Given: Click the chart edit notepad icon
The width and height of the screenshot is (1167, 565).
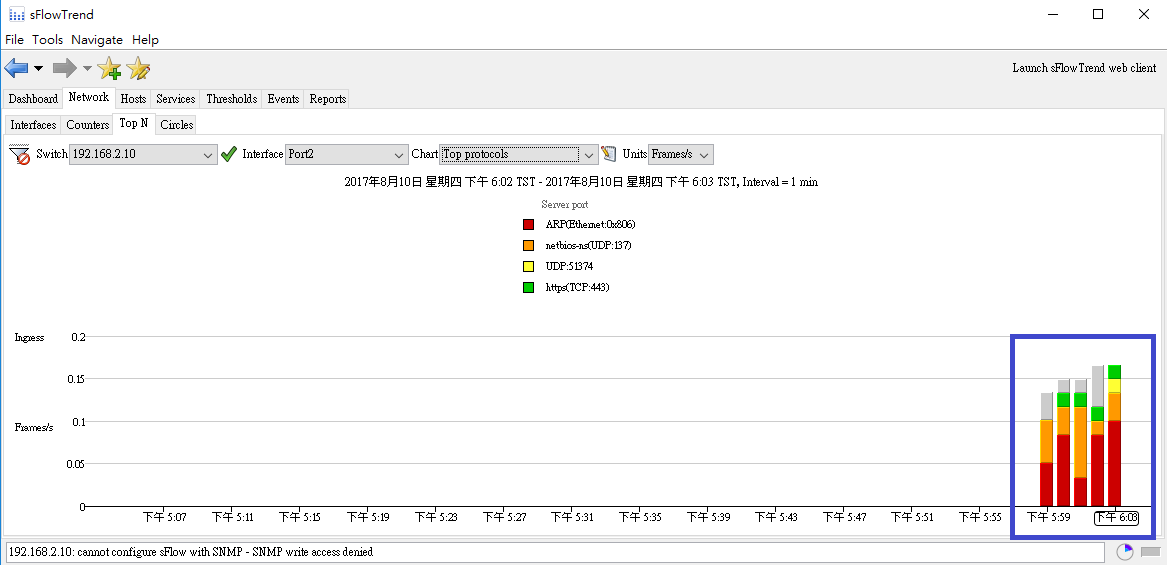Looking at the screenshot, I should point(610,154).
